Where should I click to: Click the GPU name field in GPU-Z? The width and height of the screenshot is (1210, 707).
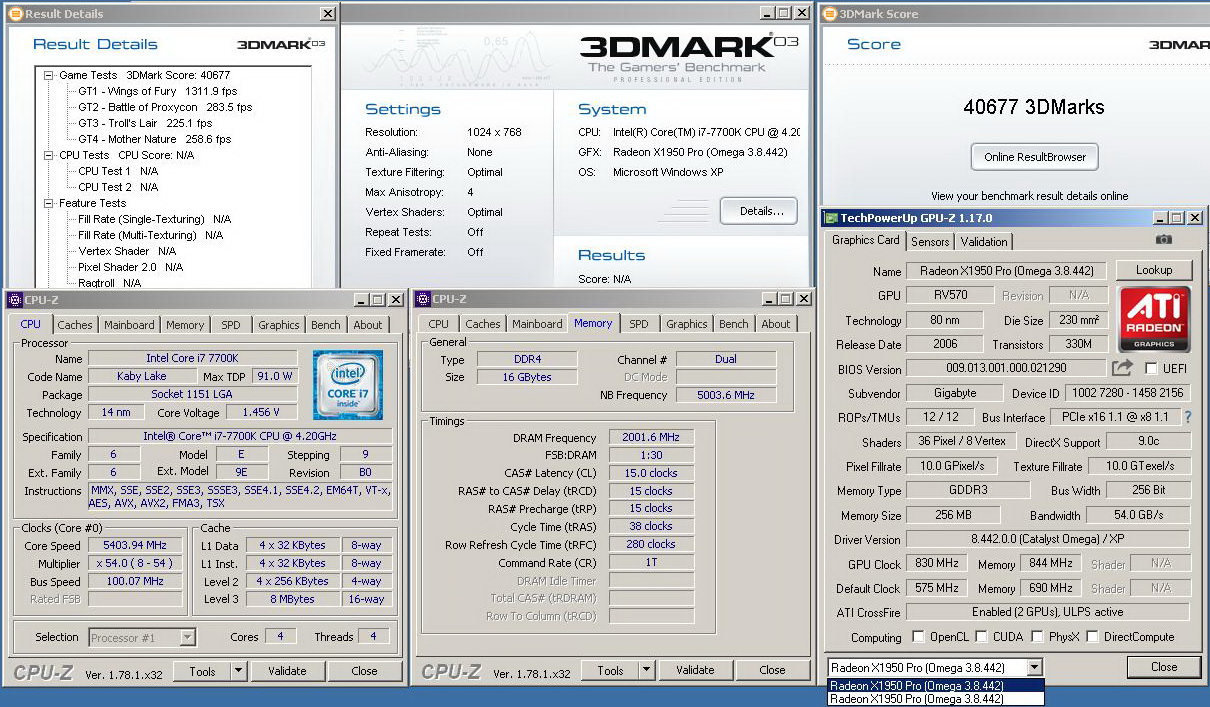[x=1007, y=271]
